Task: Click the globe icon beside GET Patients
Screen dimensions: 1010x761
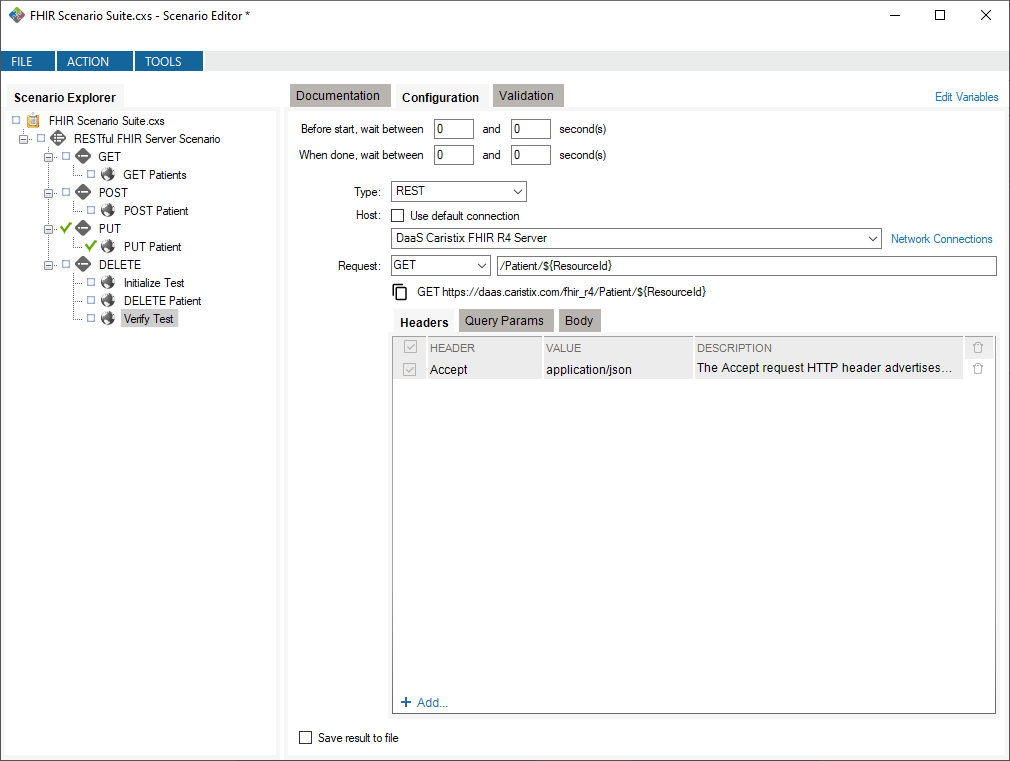Action: coord(107,174)
